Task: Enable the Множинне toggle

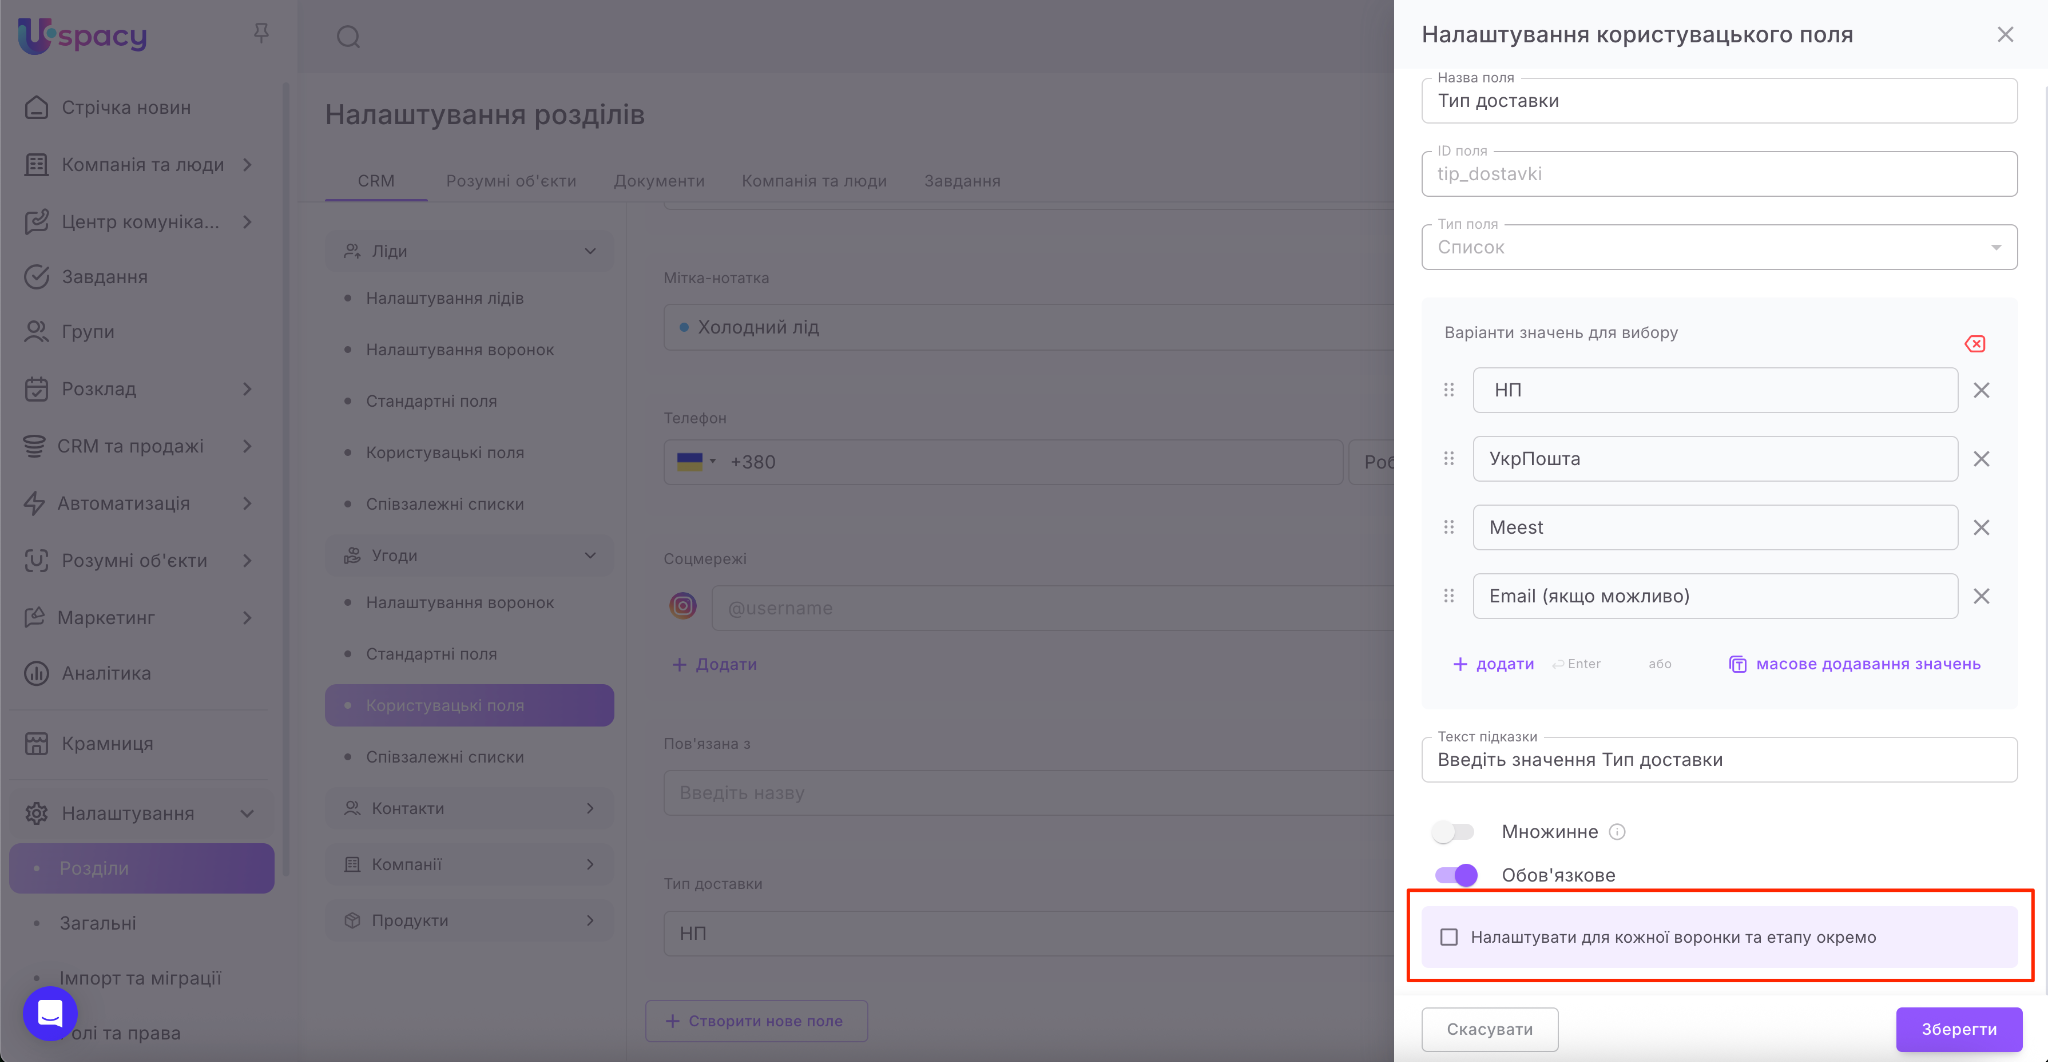Action: tap(1454, 832)
